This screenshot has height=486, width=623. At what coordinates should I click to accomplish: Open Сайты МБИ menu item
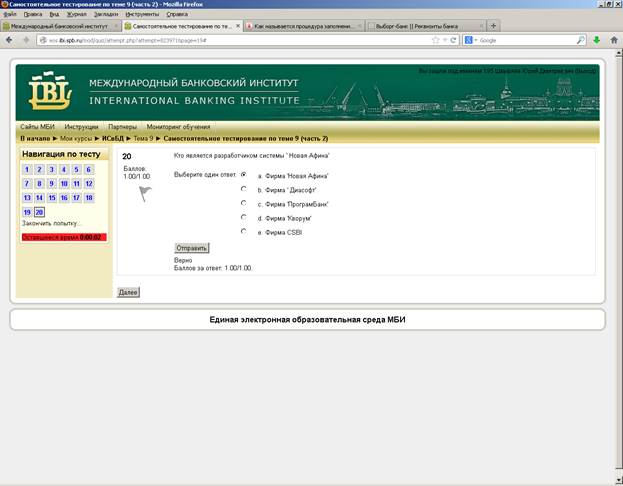click(x=37, y=127)
